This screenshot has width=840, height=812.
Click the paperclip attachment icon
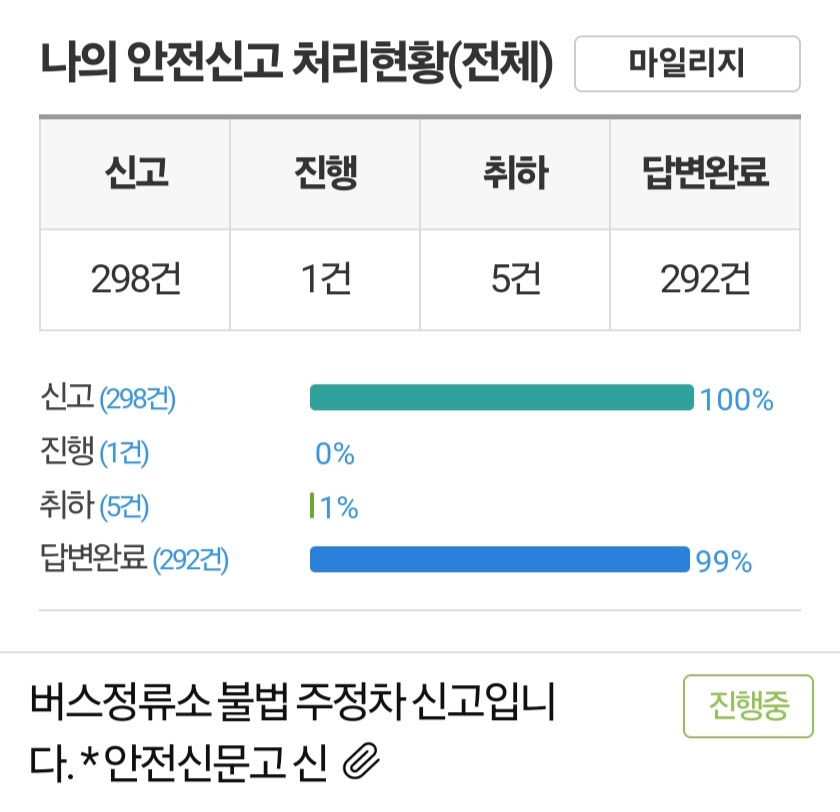point(361,761)
